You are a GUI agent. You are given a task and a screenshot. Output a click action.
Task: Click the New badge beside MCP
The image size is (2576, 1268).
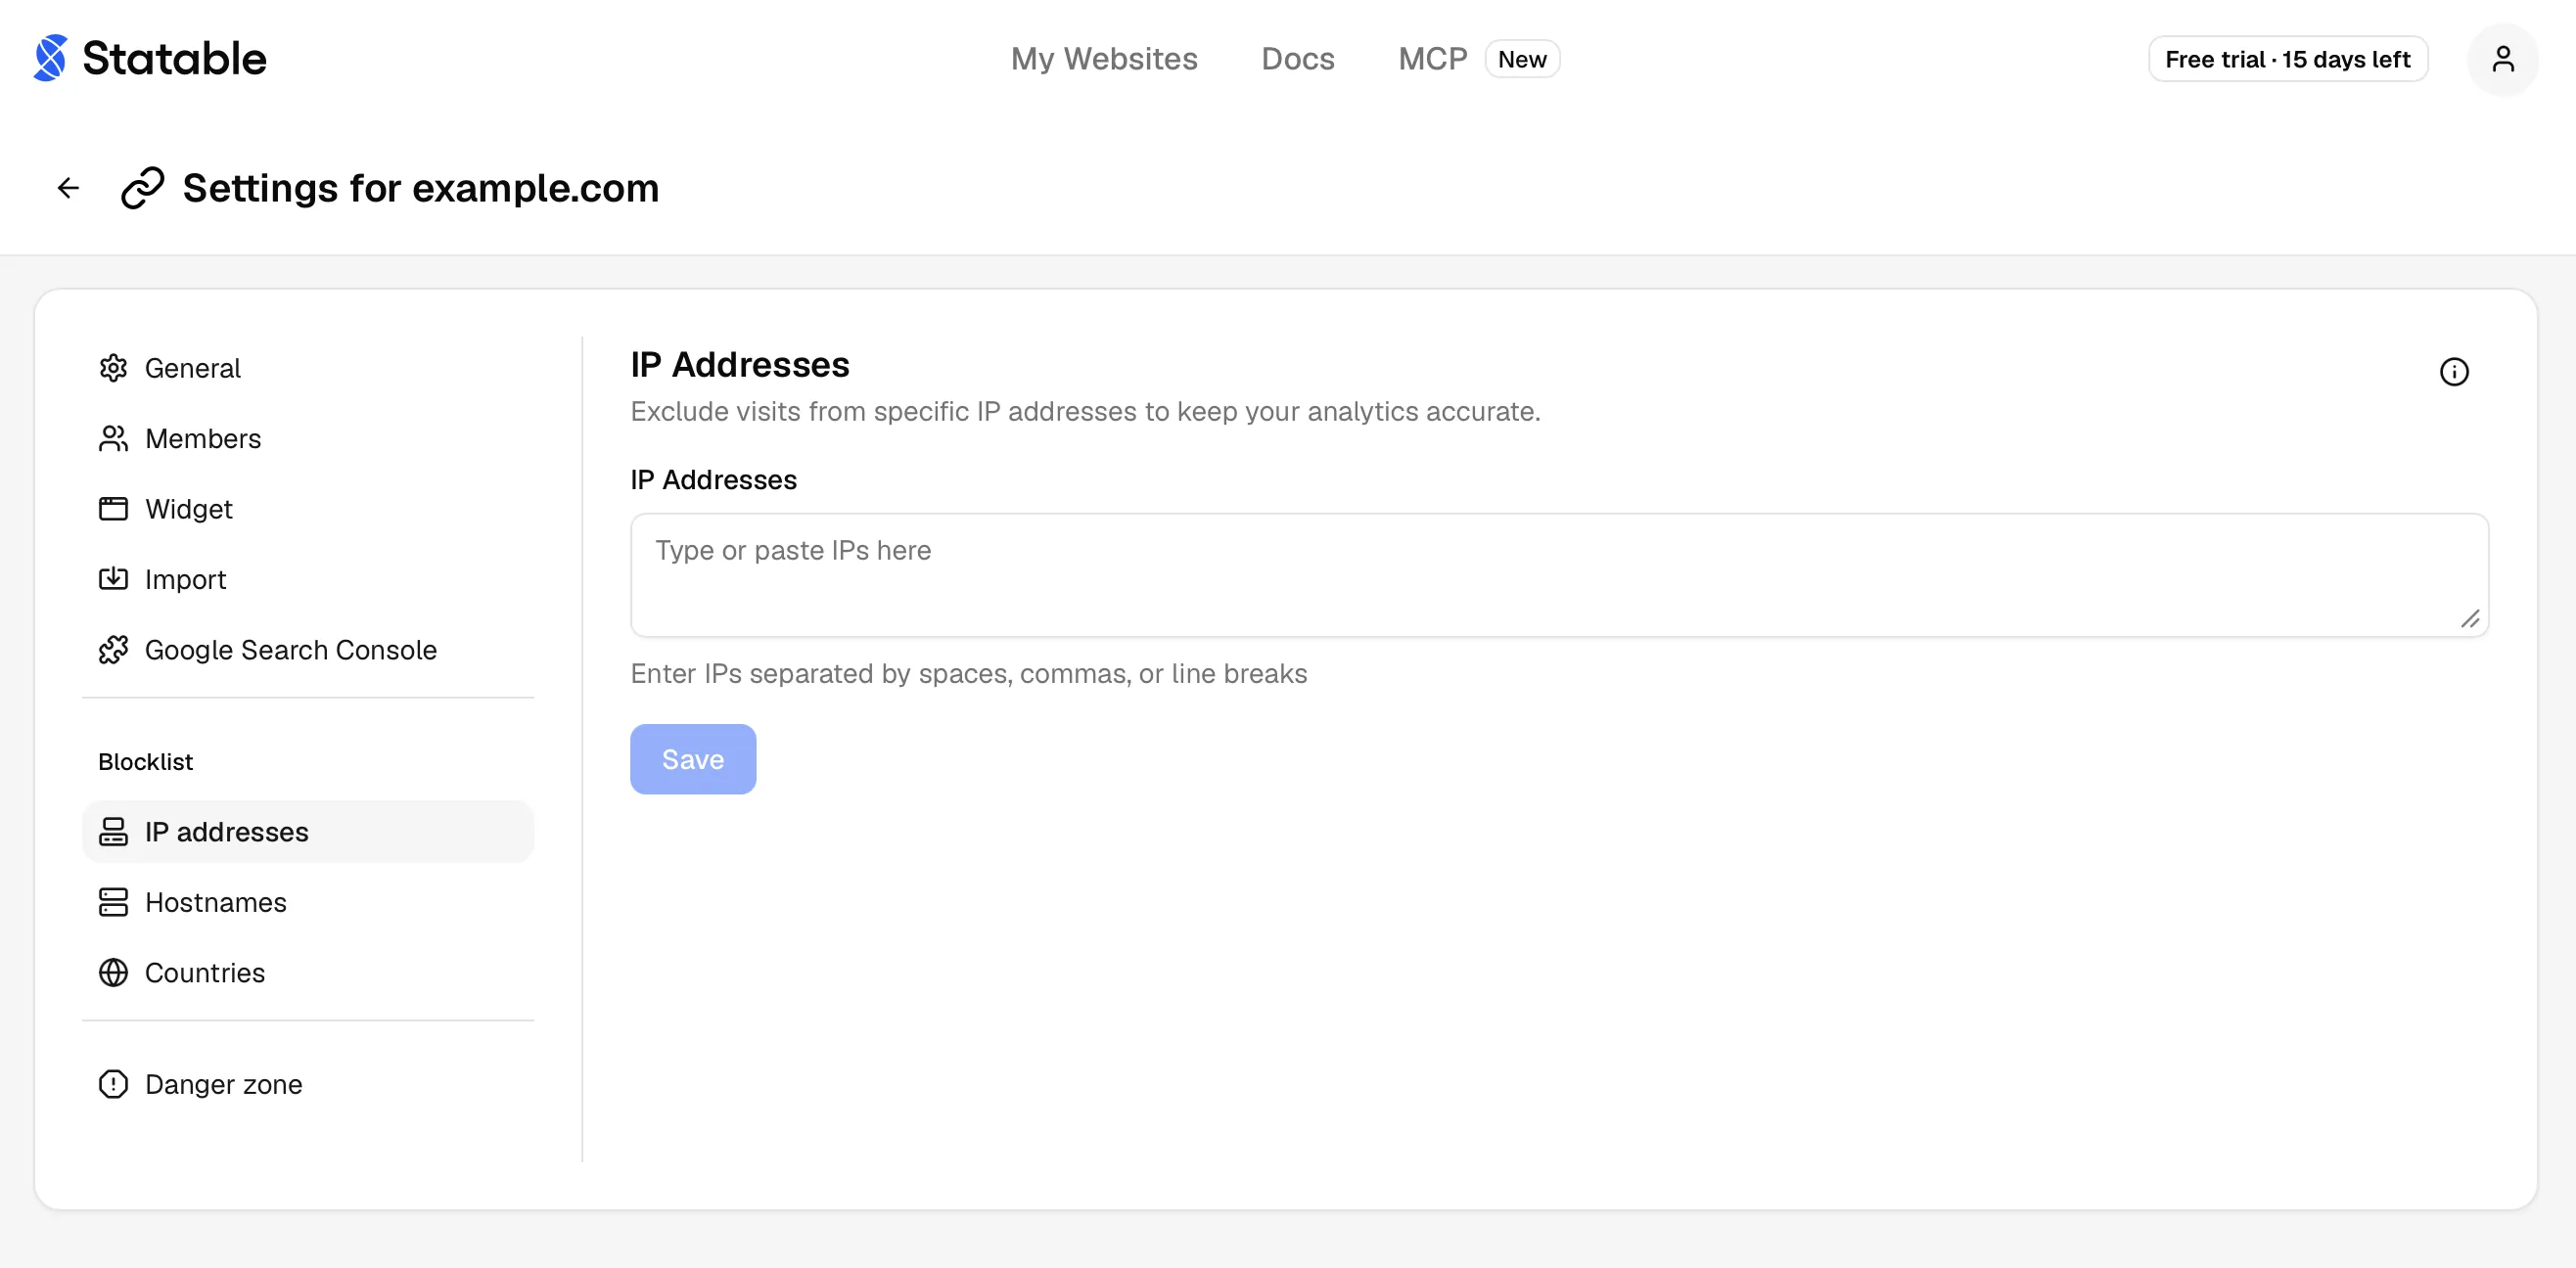click(x=1522, y=59)
